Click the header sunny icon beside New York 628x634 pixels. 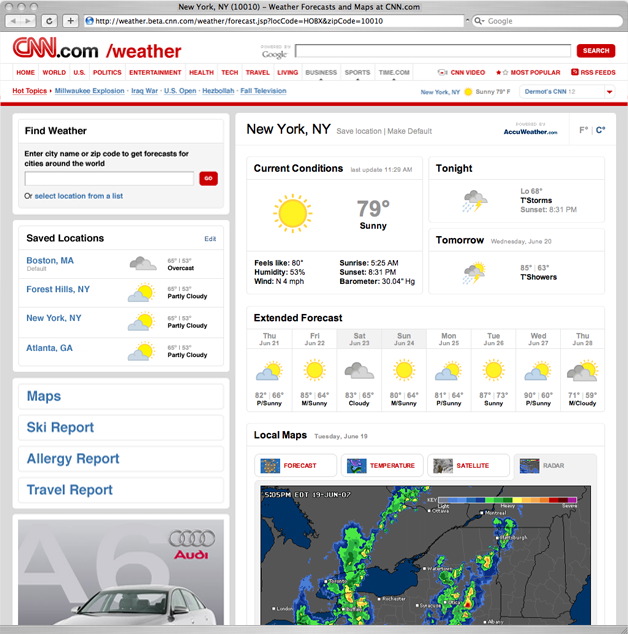(468, 92)
